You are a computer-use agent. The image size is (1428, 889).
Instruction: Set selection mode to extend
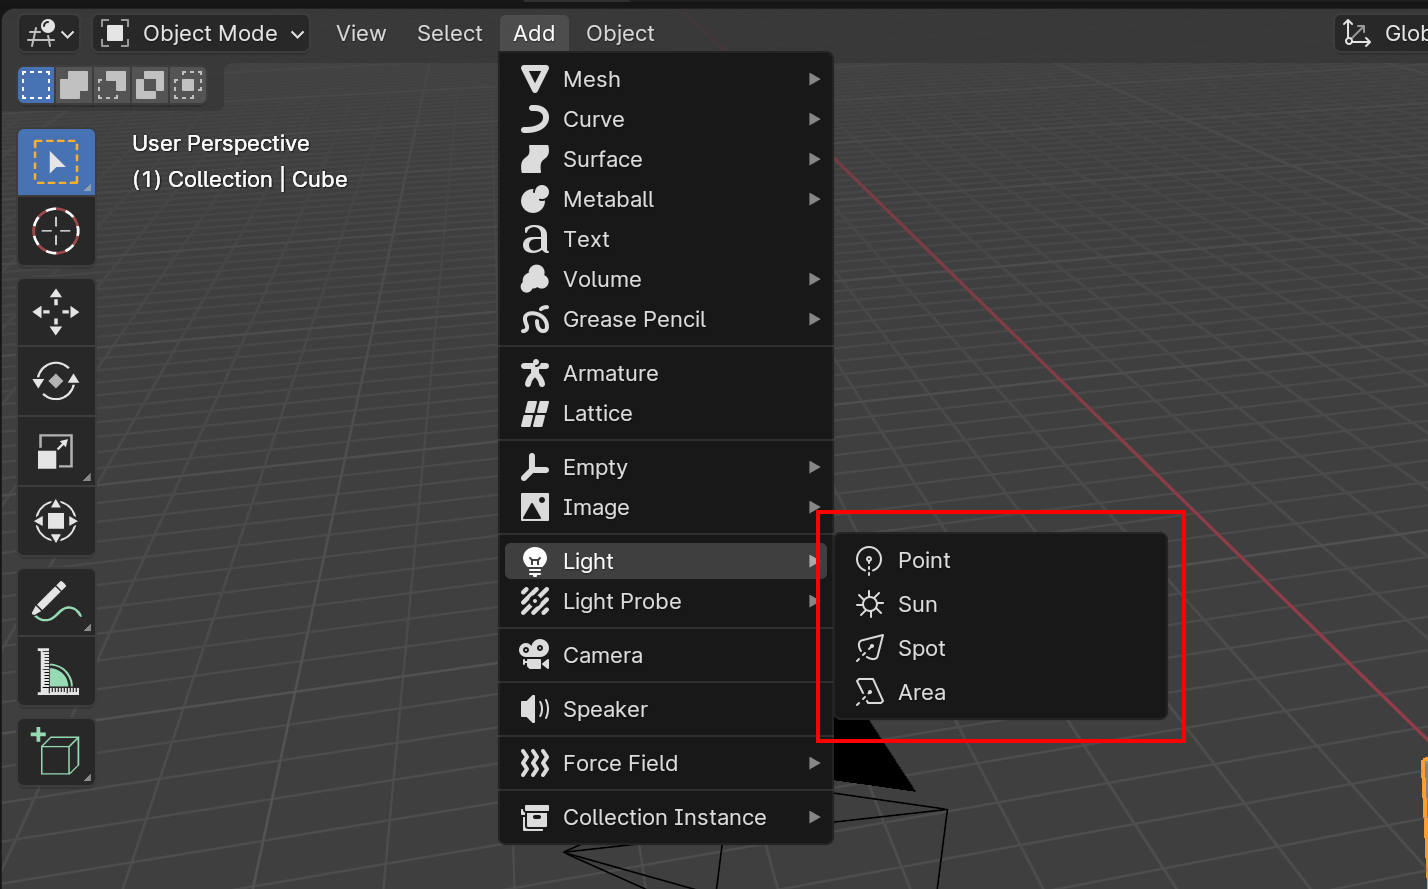[74, 86]
